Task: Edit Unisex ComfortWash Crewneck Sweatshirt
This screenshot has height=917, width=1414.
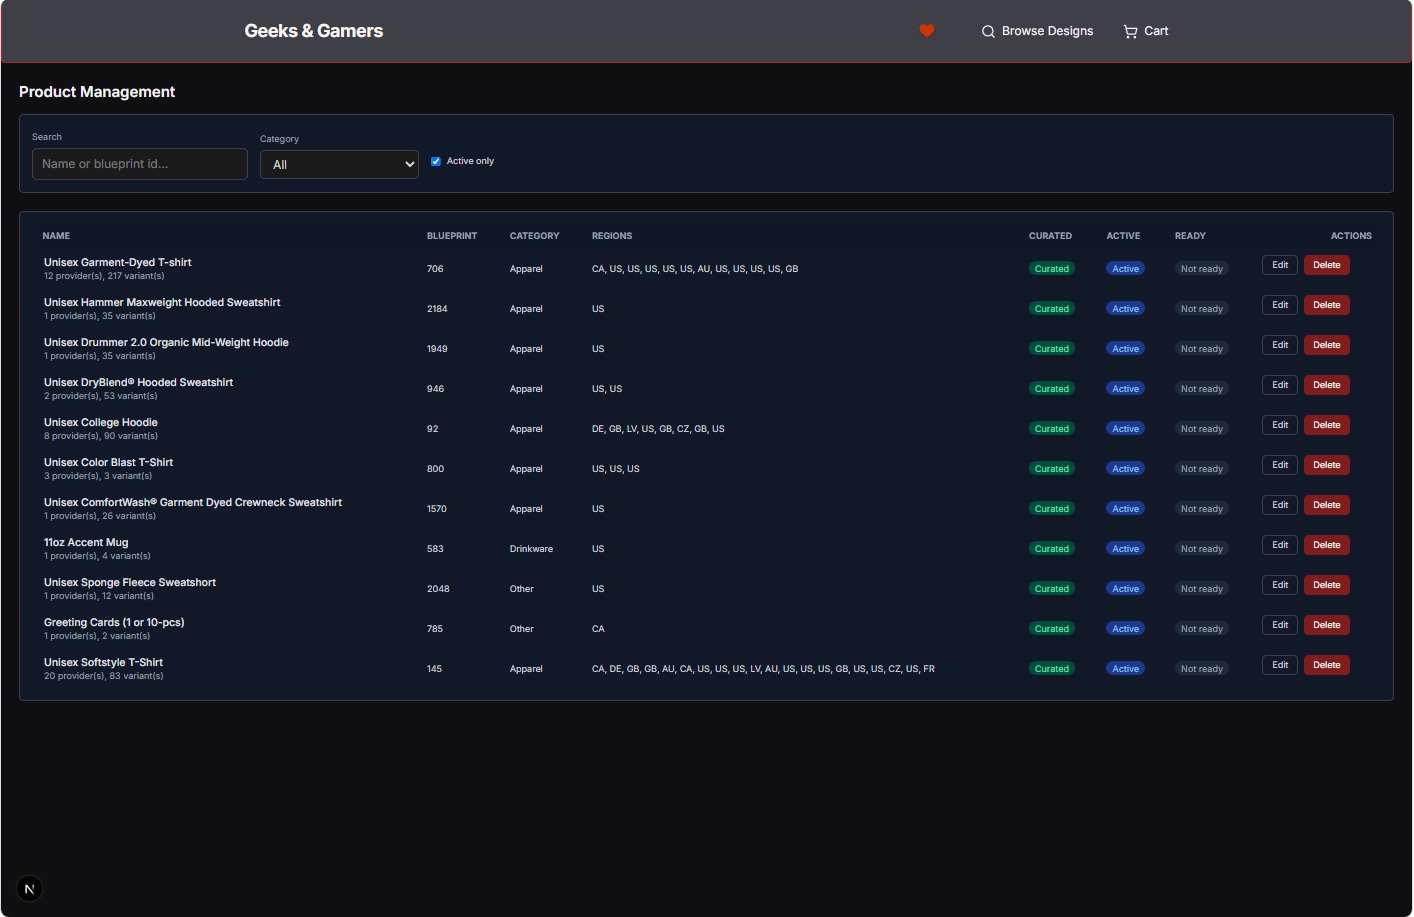Action: 1280,505
